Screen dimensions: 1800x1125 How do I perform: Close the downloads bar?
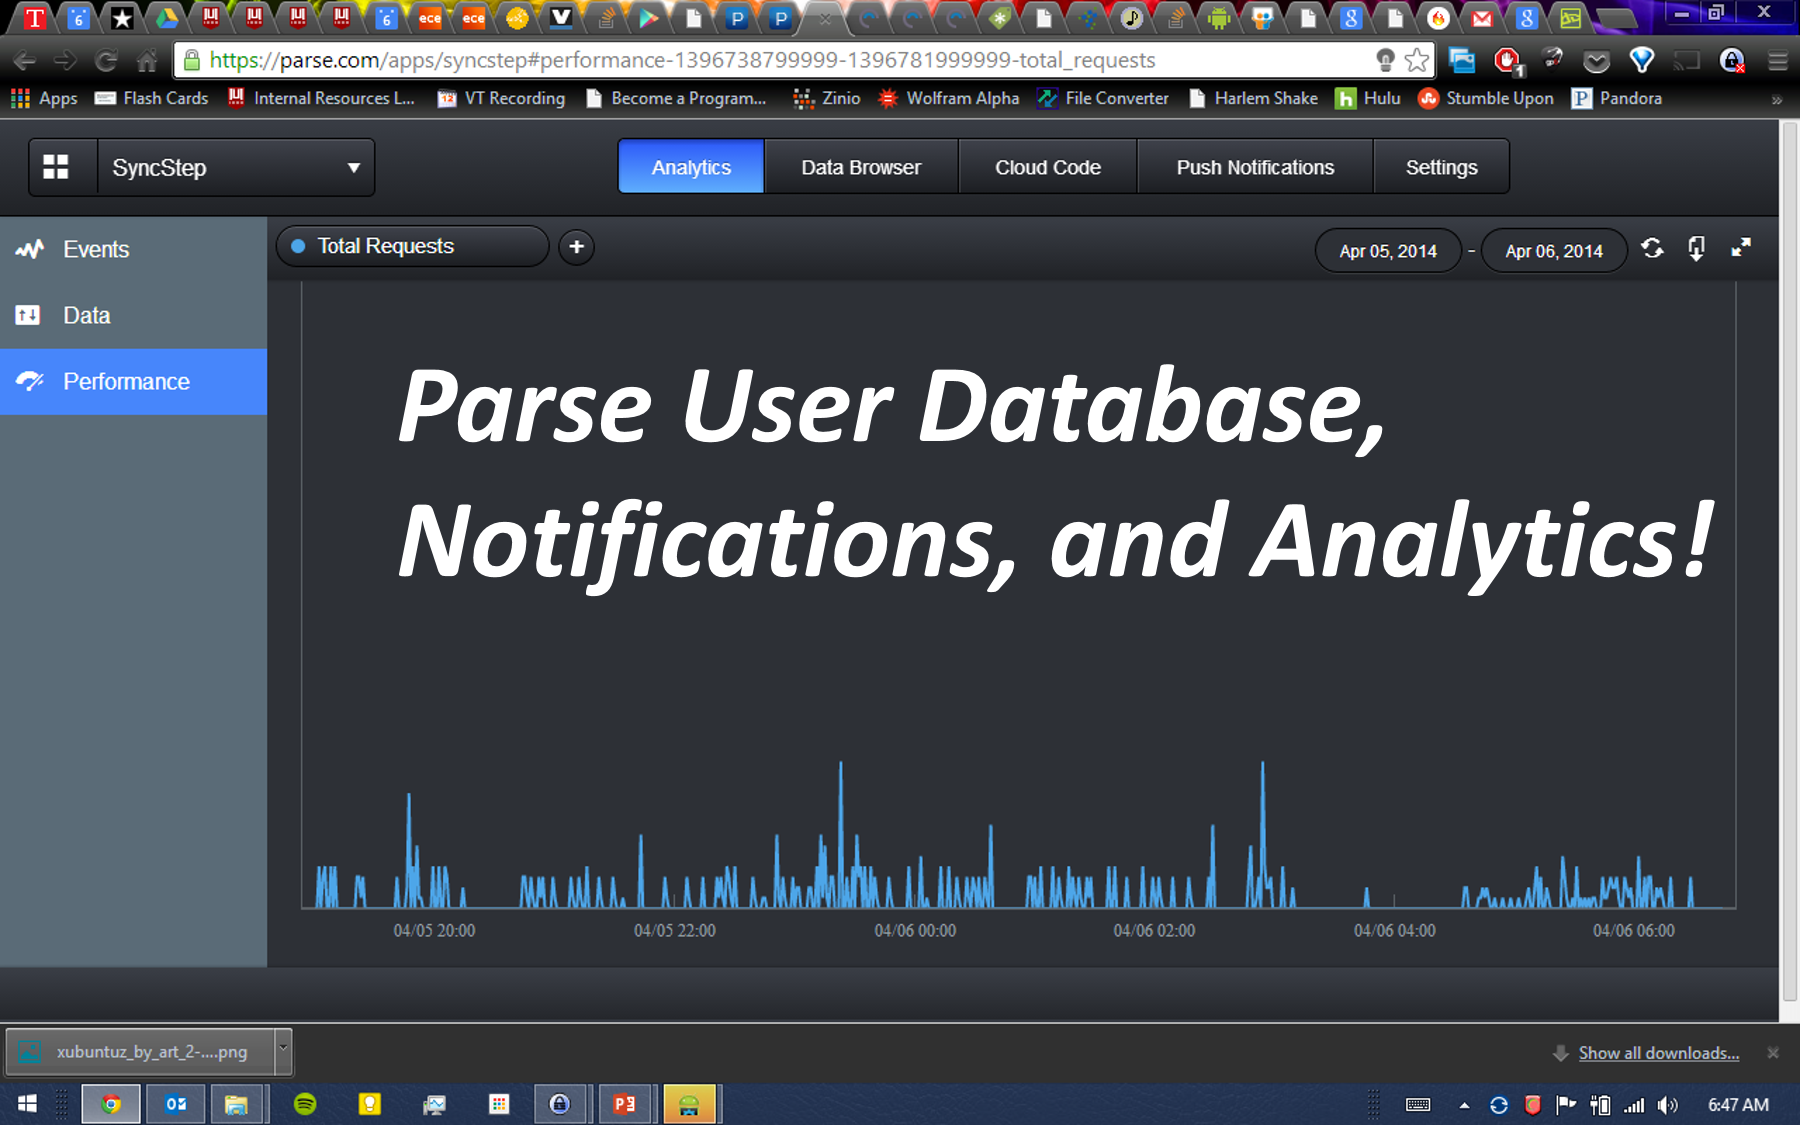click(1773, 1053)
